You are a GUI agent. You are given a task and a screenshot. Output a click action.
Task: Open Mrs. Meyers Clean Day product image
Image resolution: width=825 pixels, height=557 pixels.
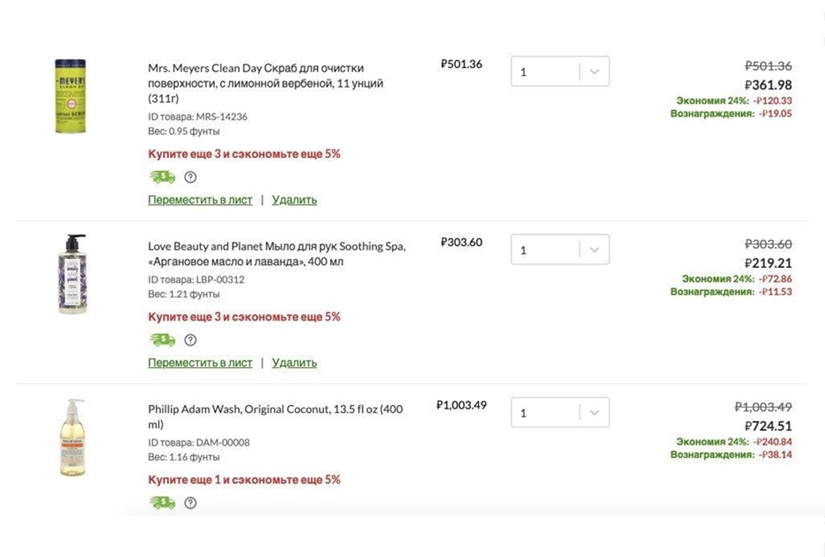point(70,96)
